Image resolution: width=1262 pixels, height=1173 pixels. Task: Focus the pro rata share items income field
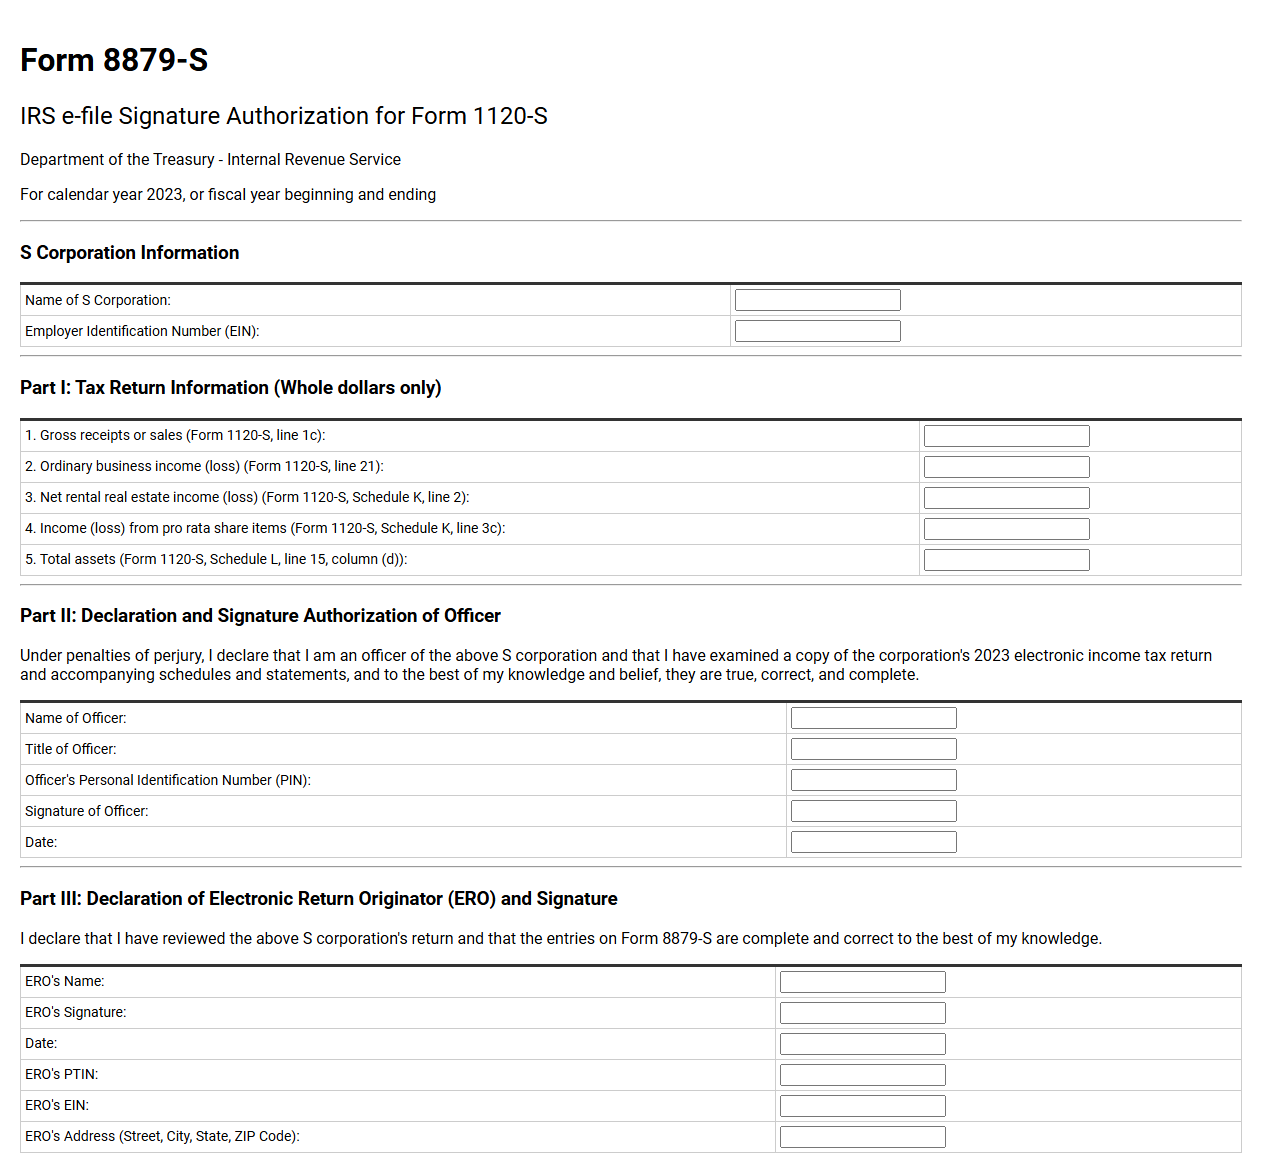[x=1006, y=529]
